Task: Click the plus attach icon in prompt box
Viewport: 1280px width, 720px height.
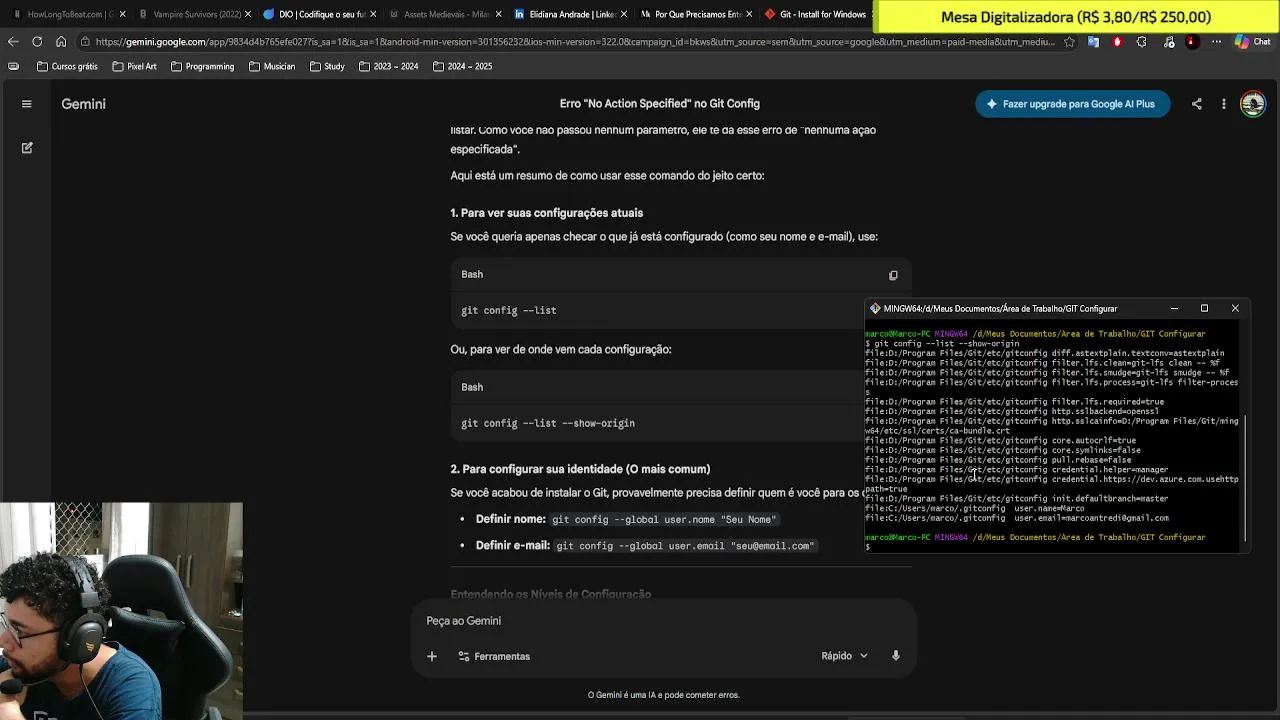Action: (432, 656)
